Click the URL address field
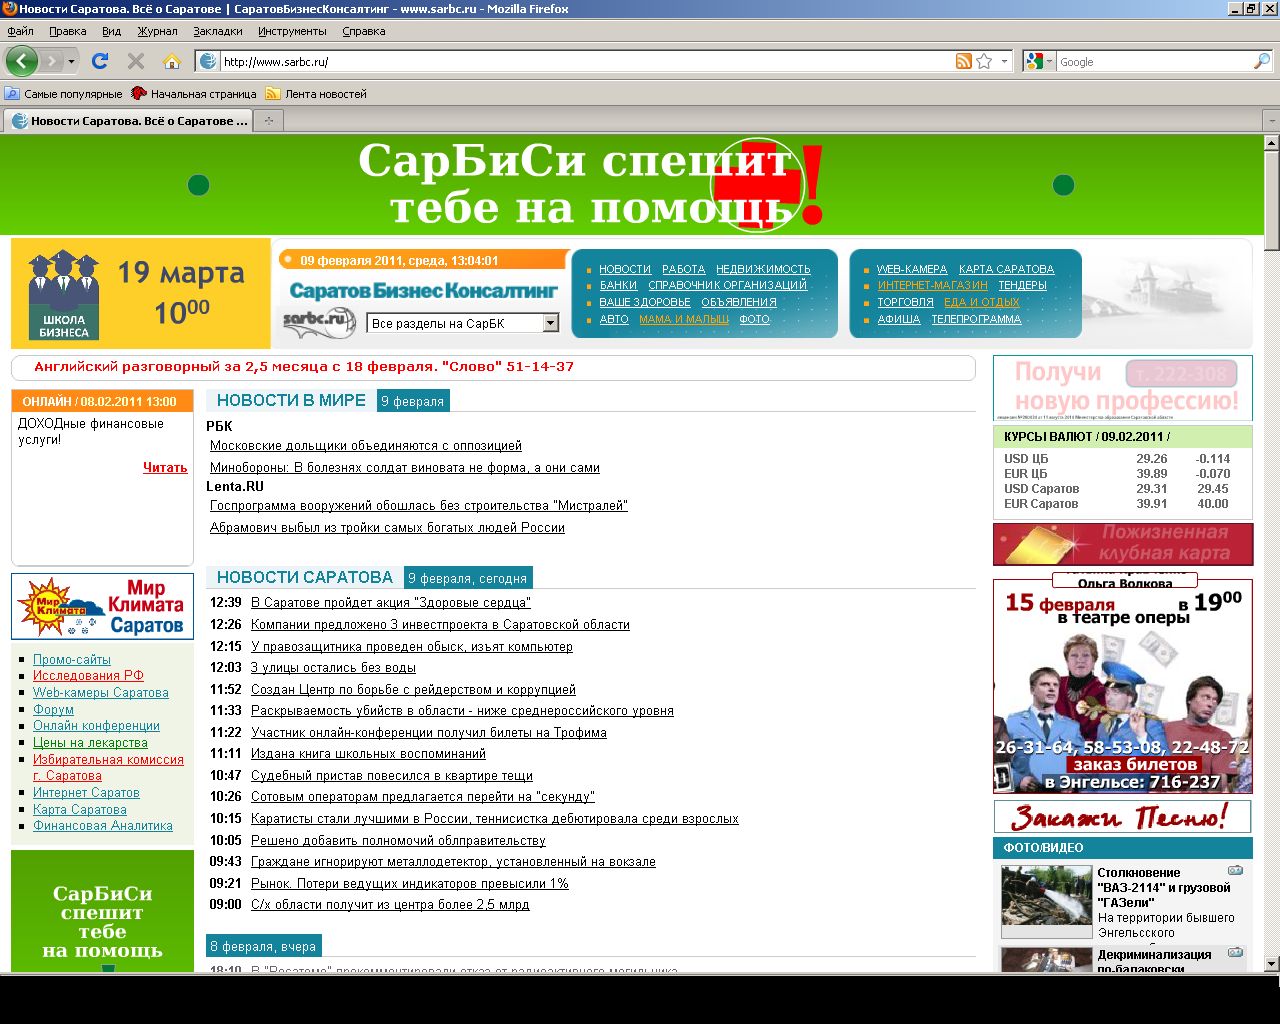This screenshot has width=1280, height=1024. [586, 61]
